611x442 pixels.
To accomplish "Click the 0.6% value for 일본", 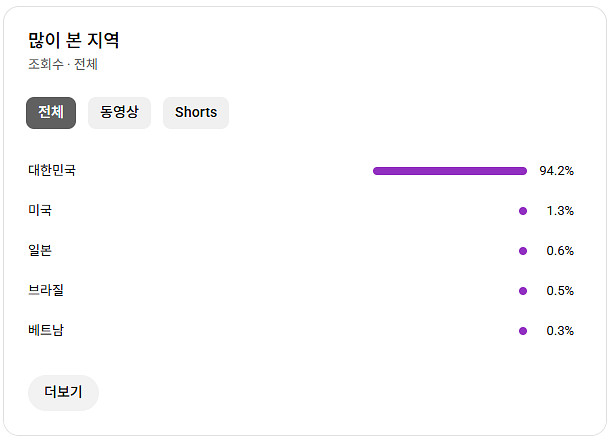I will pos(560,251).
